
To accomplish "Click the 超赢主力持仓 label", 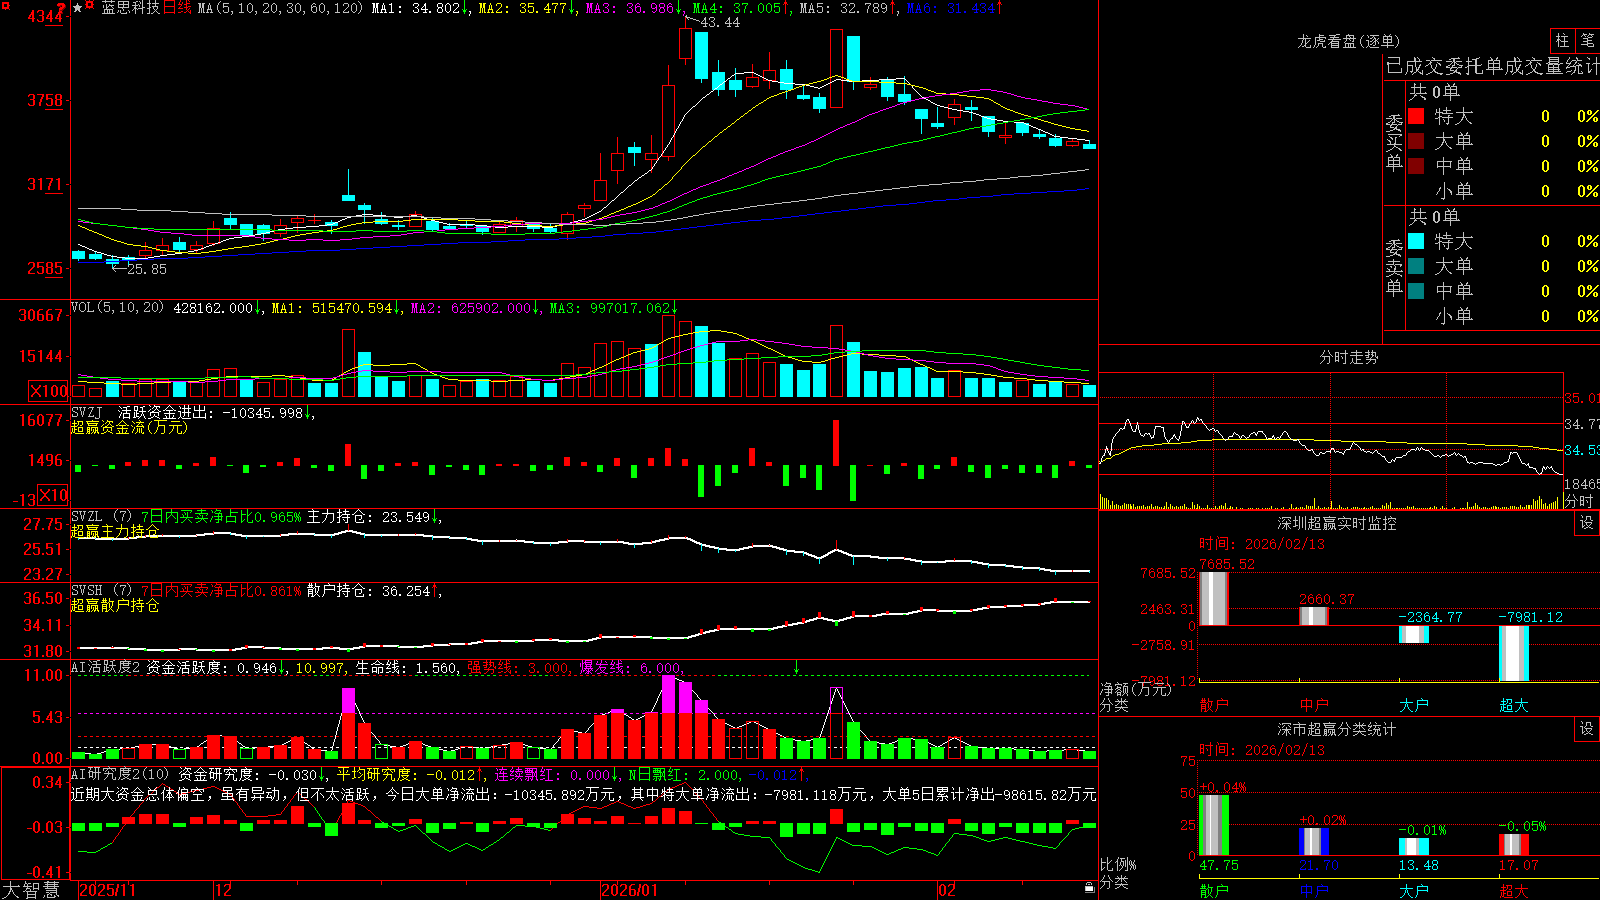I will [115, 532].
